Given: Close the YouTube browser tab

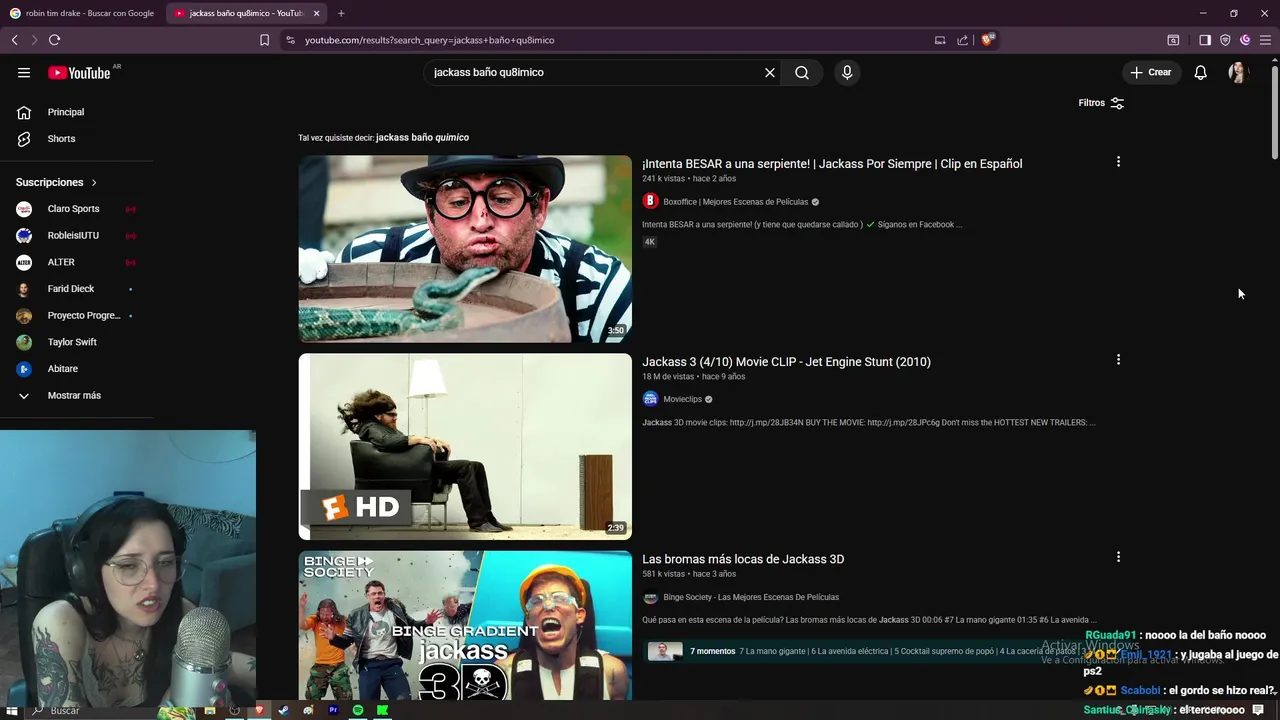Looking at the screenshot, I should coord(317,13).
